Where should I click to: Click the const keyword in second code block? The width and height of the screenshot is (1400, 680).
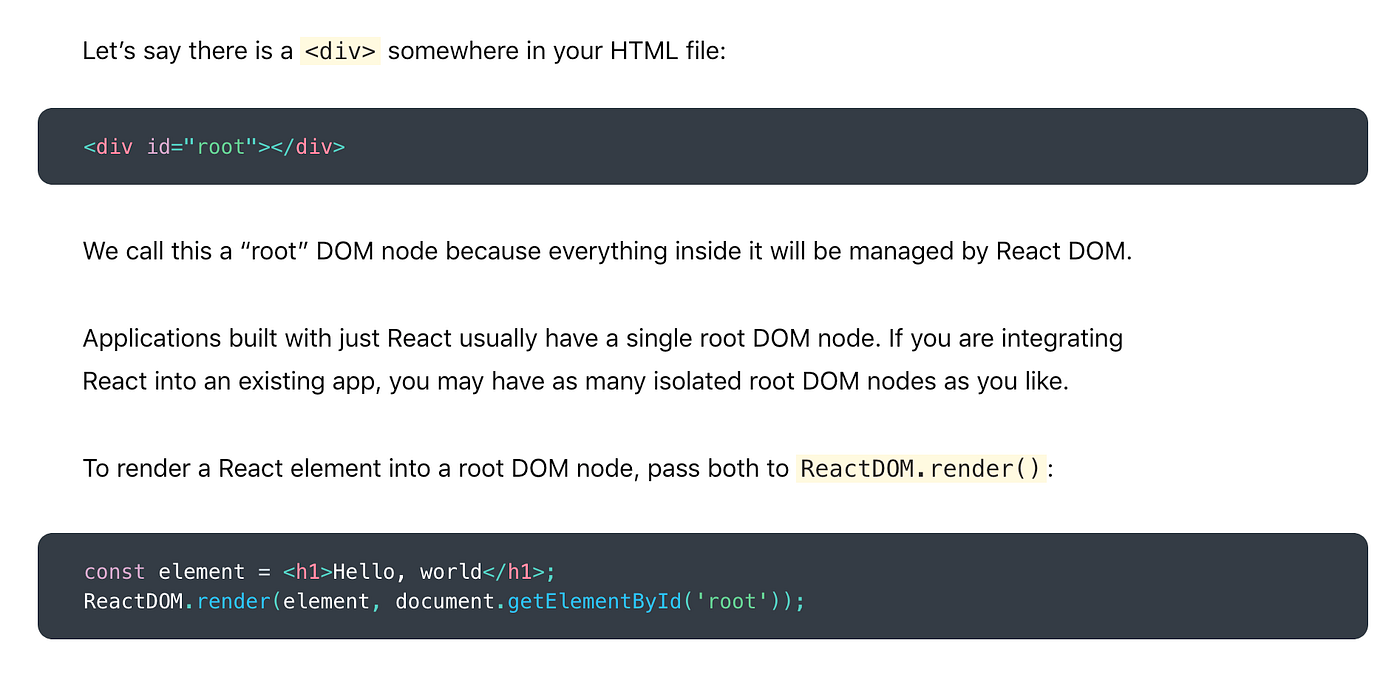pyautogui.click(x=113, y=571)
